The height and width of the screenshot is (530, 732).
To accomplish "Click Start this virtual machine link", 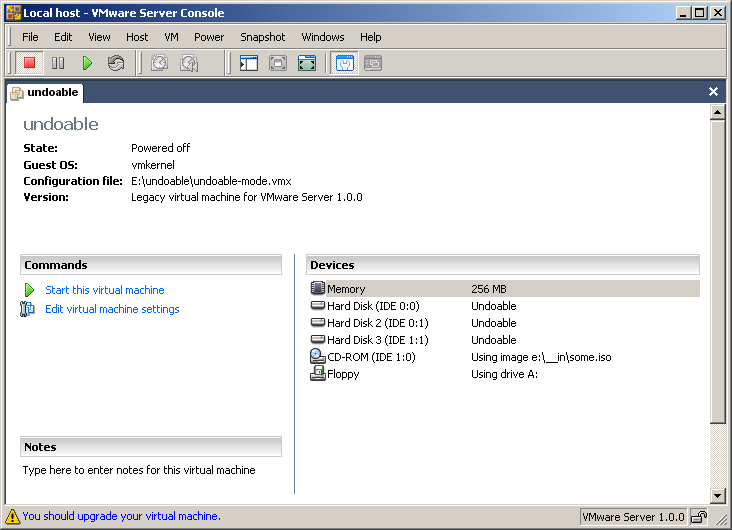I will [x=104, y=290].
